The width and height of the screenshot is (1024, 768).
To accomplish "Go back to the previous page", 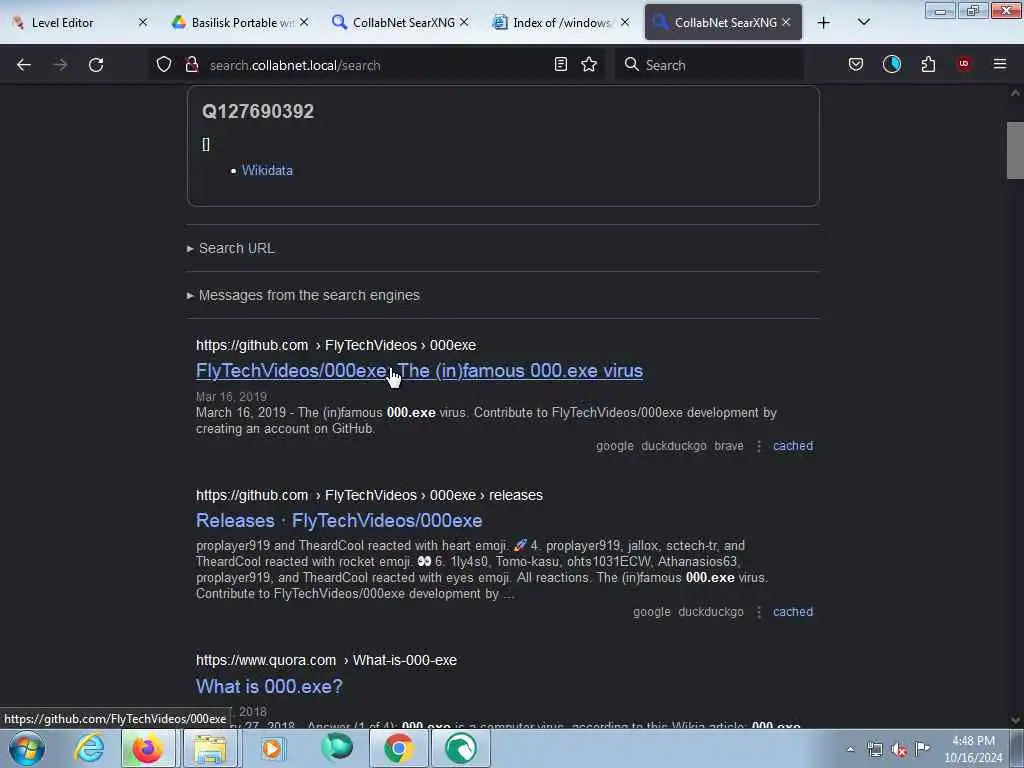I will point(24,65).
